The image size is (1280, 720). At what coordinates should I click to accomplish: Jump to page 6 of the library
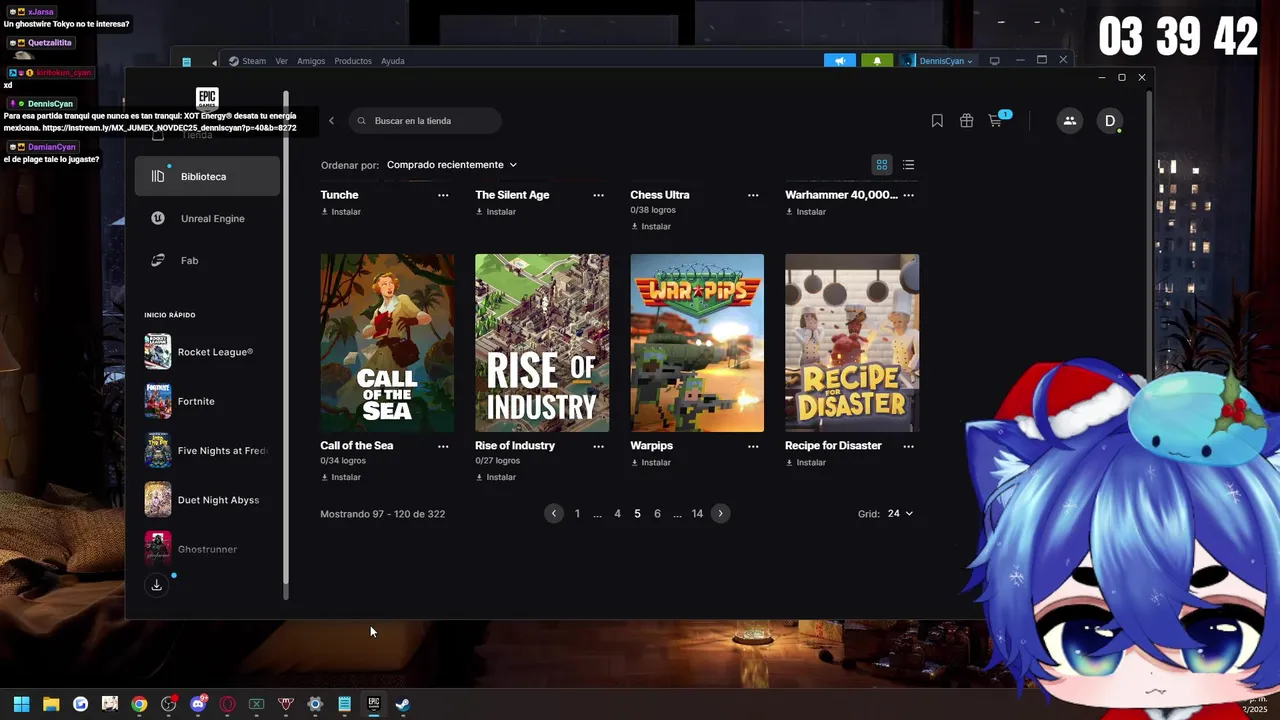[657, 514]
